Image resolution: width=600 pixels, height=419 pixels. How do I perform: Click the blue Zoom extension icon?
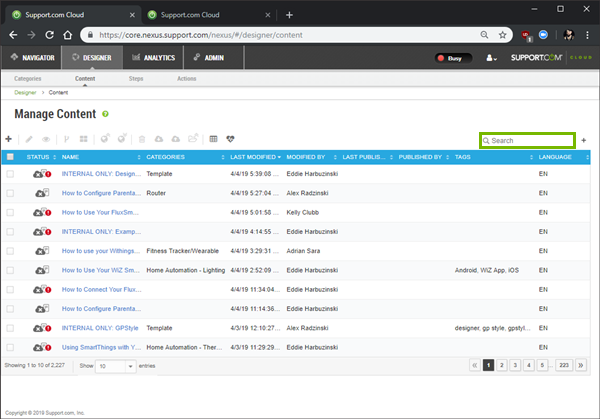[x=543, y=35]
